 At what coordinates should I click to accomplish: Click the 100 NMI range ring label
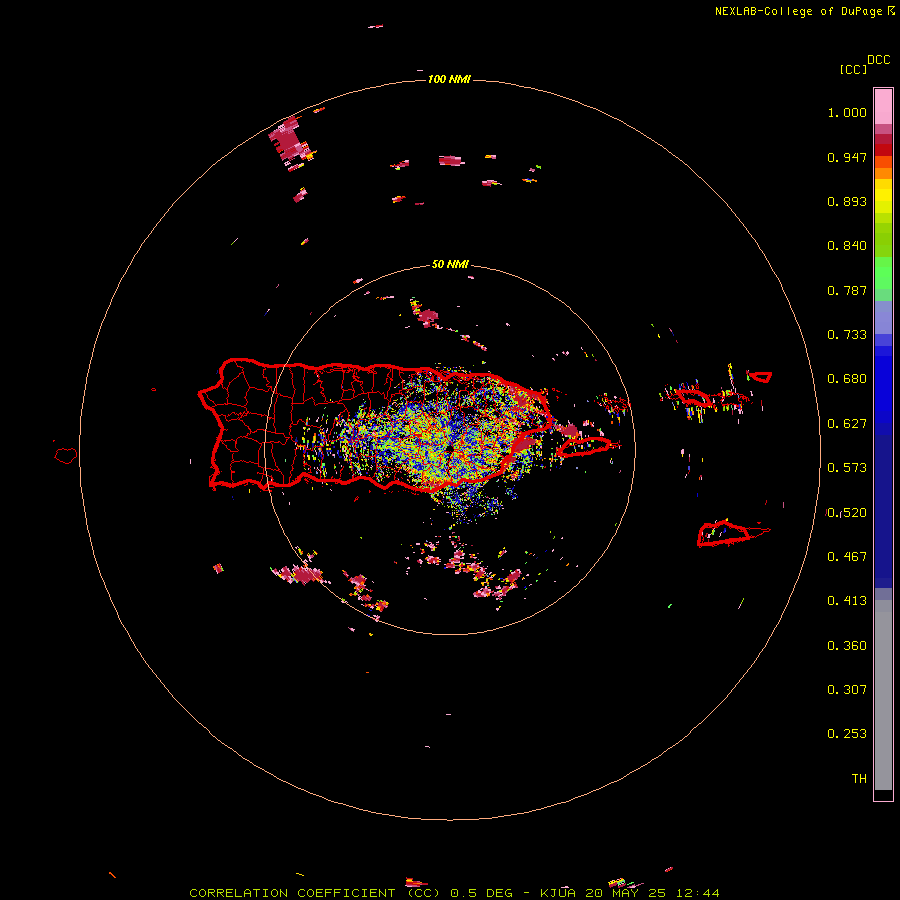click(x=449, y=79)
